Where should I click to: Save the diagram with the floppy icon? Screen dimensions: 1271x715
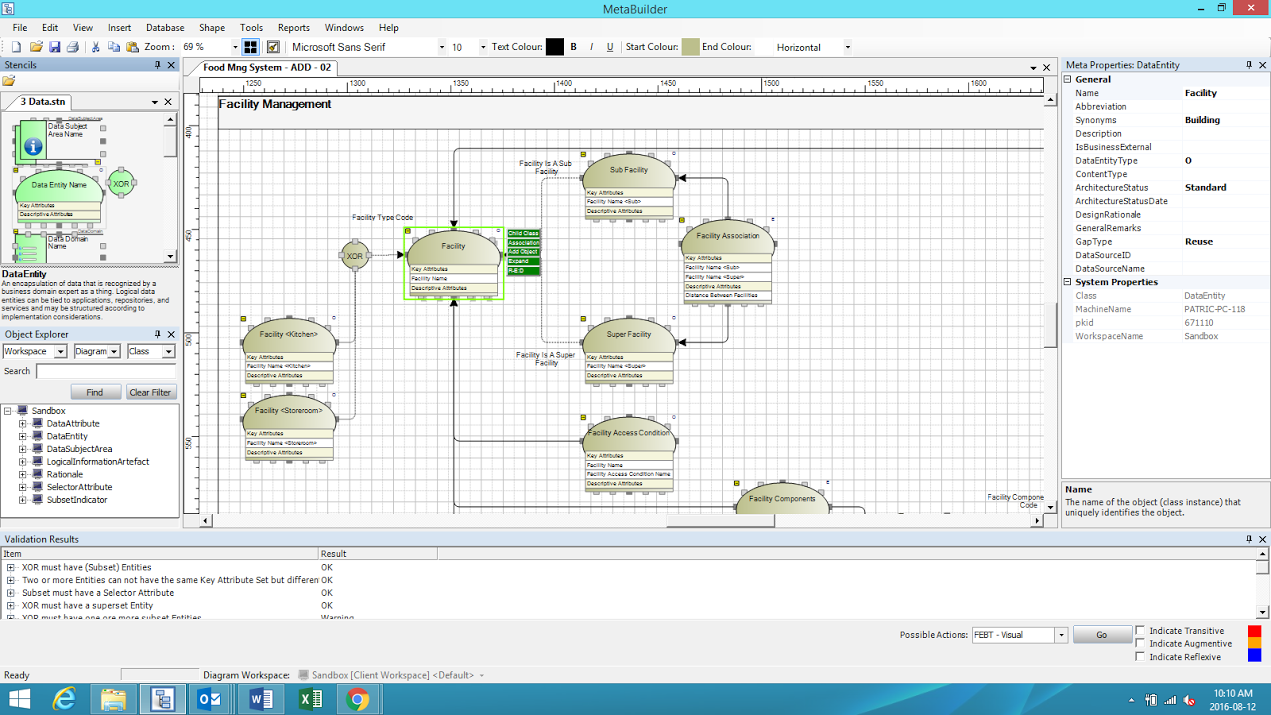point(54,47)
